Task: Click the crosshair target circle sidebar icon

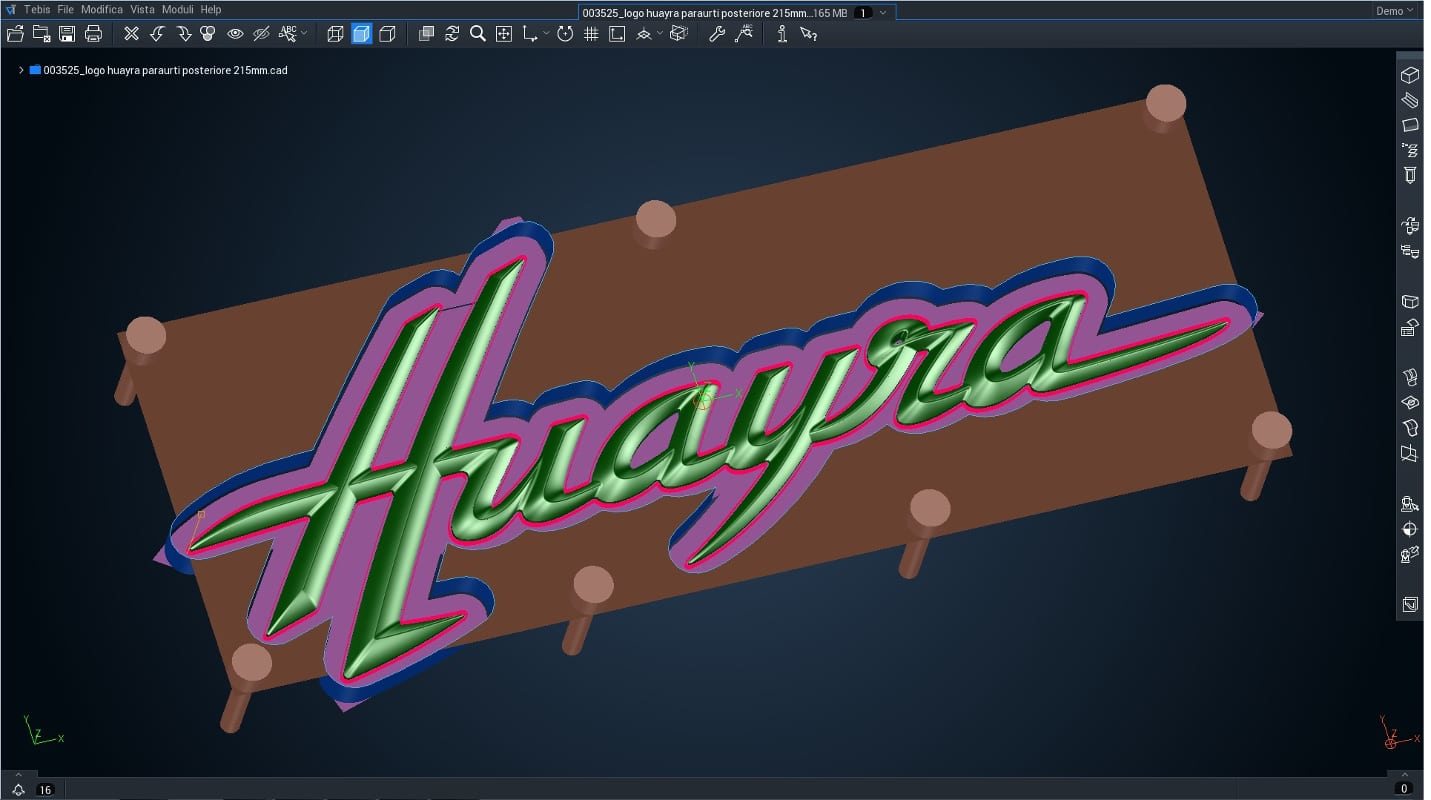Action: coord(1410,529)
